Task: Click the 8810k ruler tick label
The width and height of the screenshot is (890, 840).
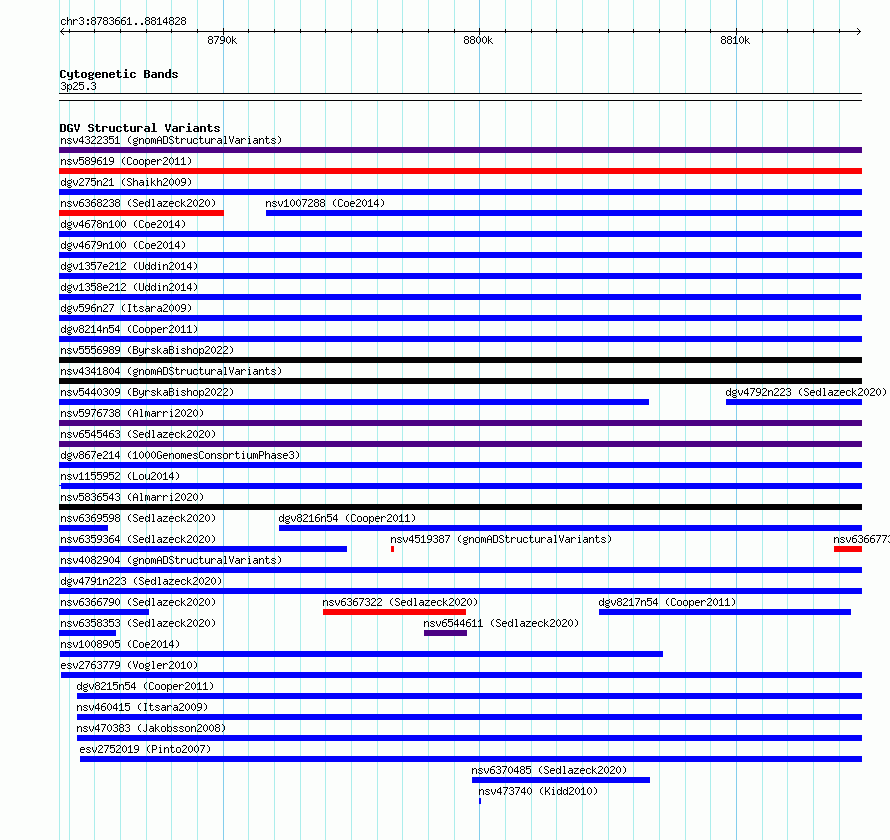Action: tap(735, 40)
